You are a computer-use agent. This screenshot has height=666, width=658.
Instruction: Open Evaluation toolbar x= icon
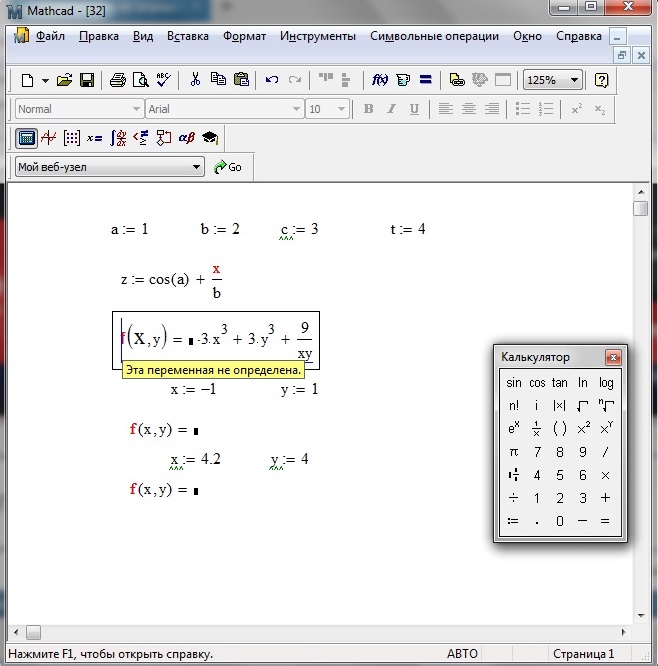pos(94,138)
